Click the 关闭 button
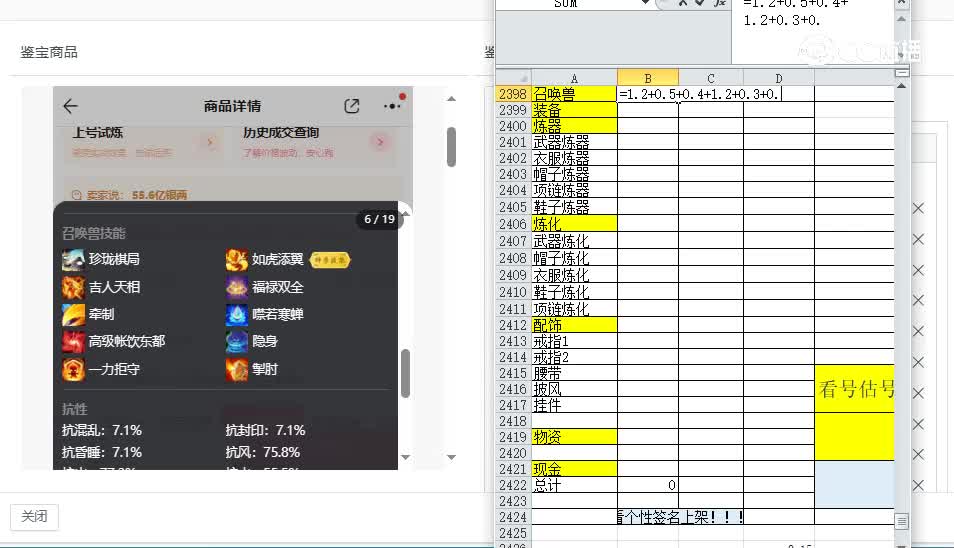The image size is (954, 548). (34, 517)
